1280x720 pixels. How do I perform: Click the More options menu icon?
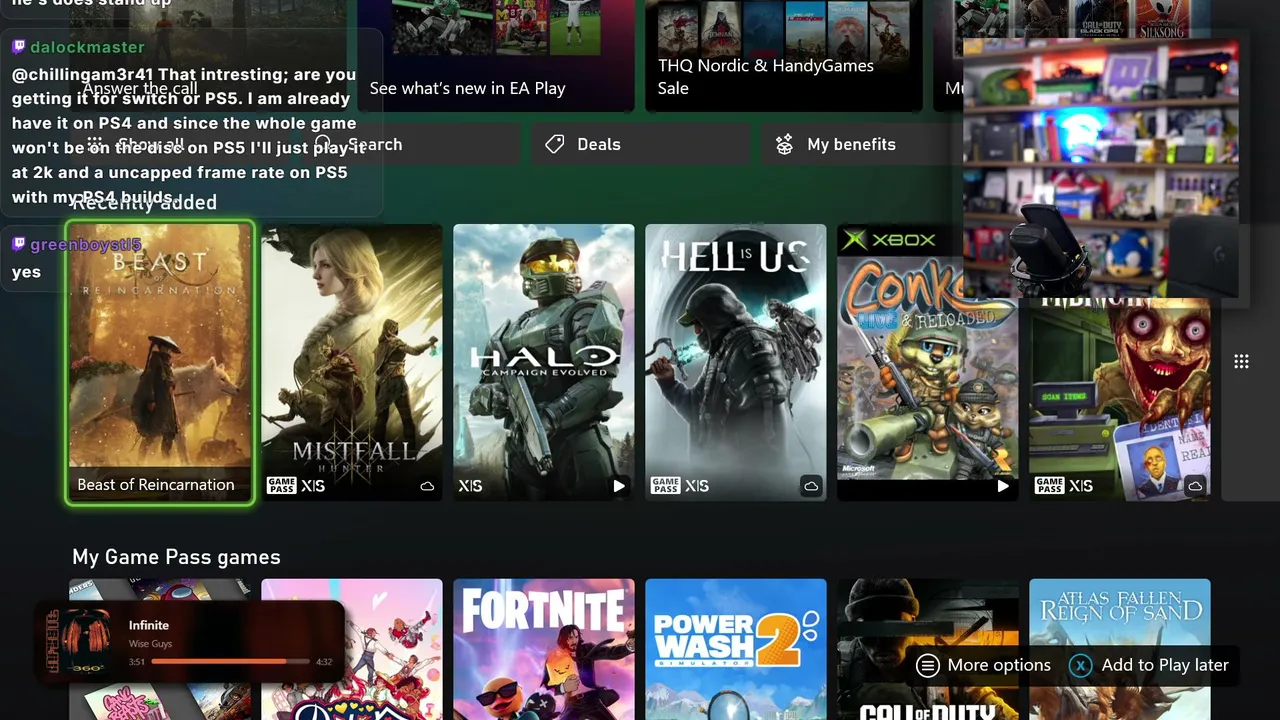click(928, 665)
